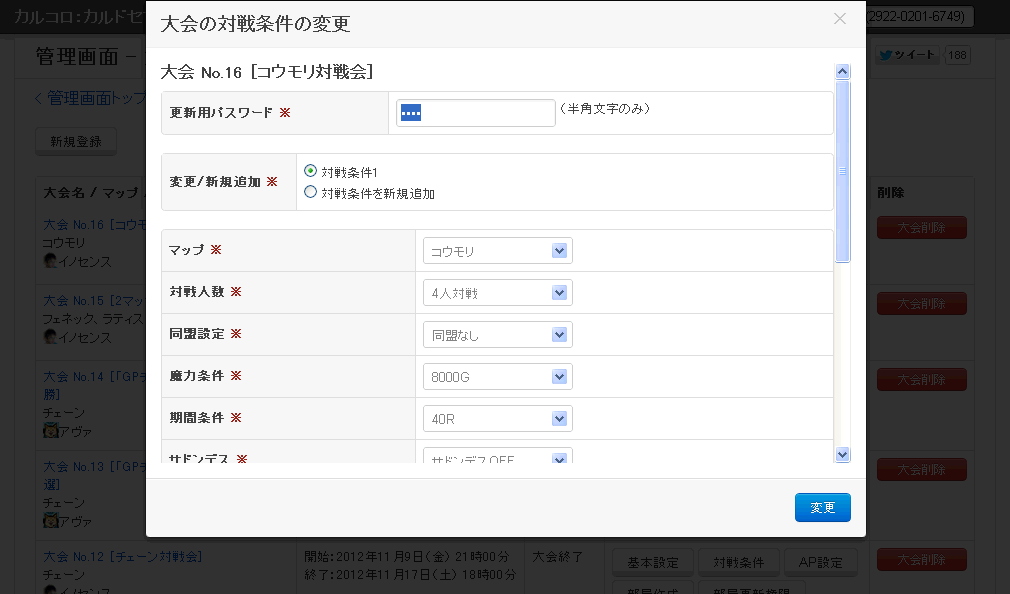Click the アヴァ avatar under 大会 No.13

49,521
